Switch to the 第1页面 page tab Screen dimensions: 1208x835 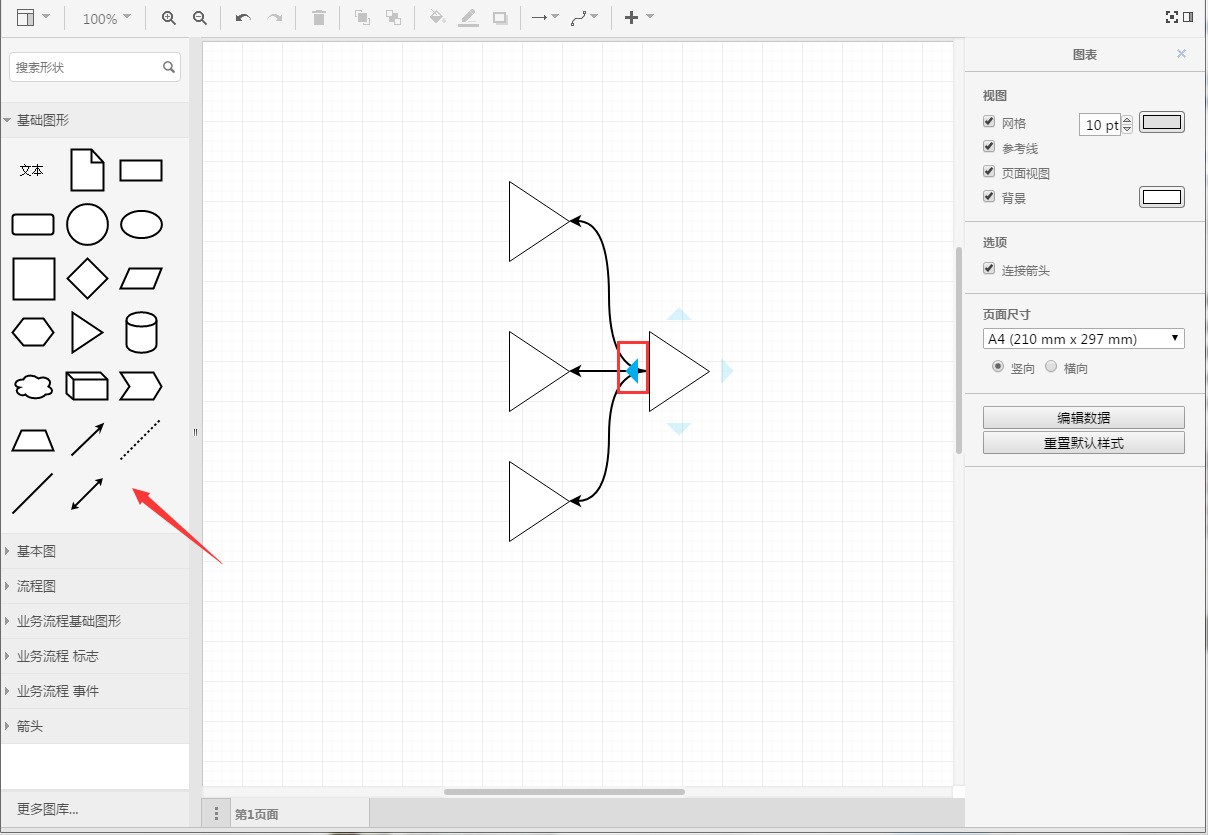[x=257, y=814]
